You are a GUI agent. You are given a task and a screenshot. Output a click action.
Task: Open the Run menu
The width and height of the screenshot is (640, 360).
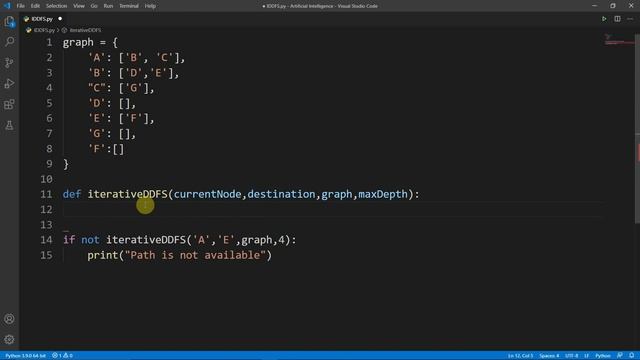(x=108, y=6)
